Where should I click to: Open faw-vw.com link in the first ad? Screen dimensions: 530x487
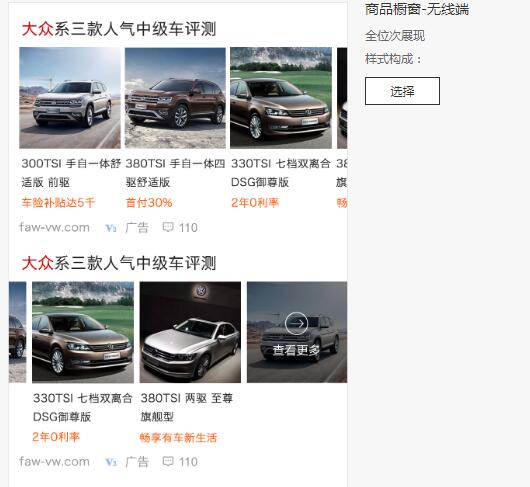pos(54,227)
